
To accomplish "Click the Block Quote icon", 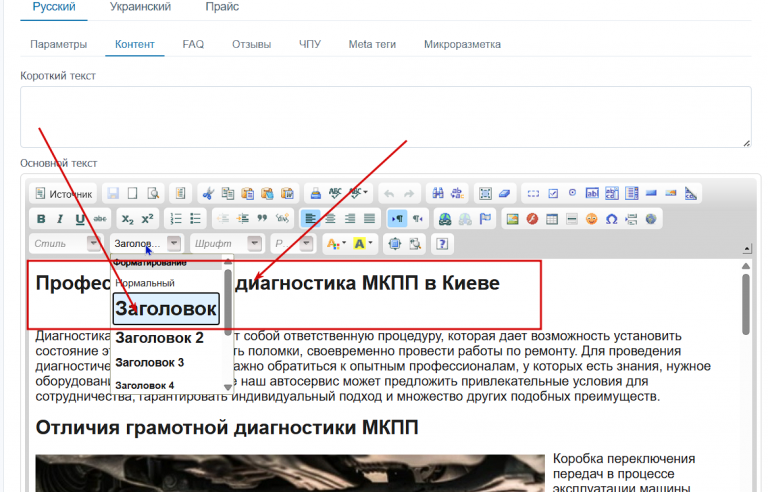I will tap(263, 219).
